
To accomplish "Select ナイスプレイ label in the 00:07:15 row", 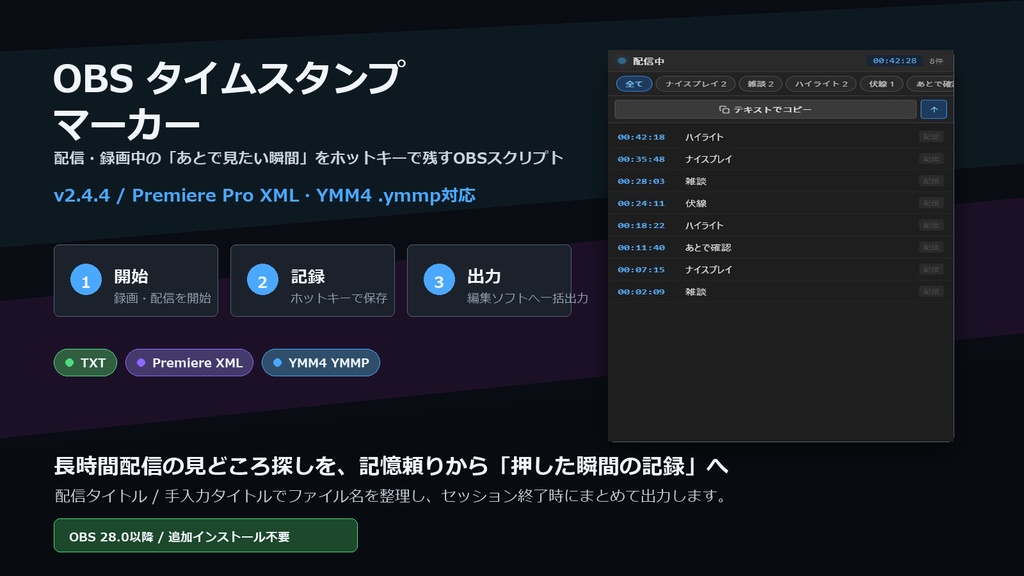I will [x=709, y=270].
